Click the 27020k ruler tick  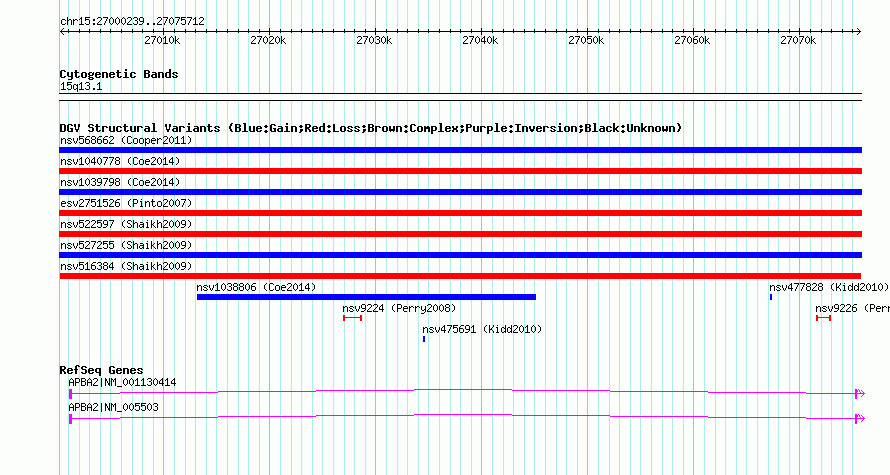(x=268, y=40)
